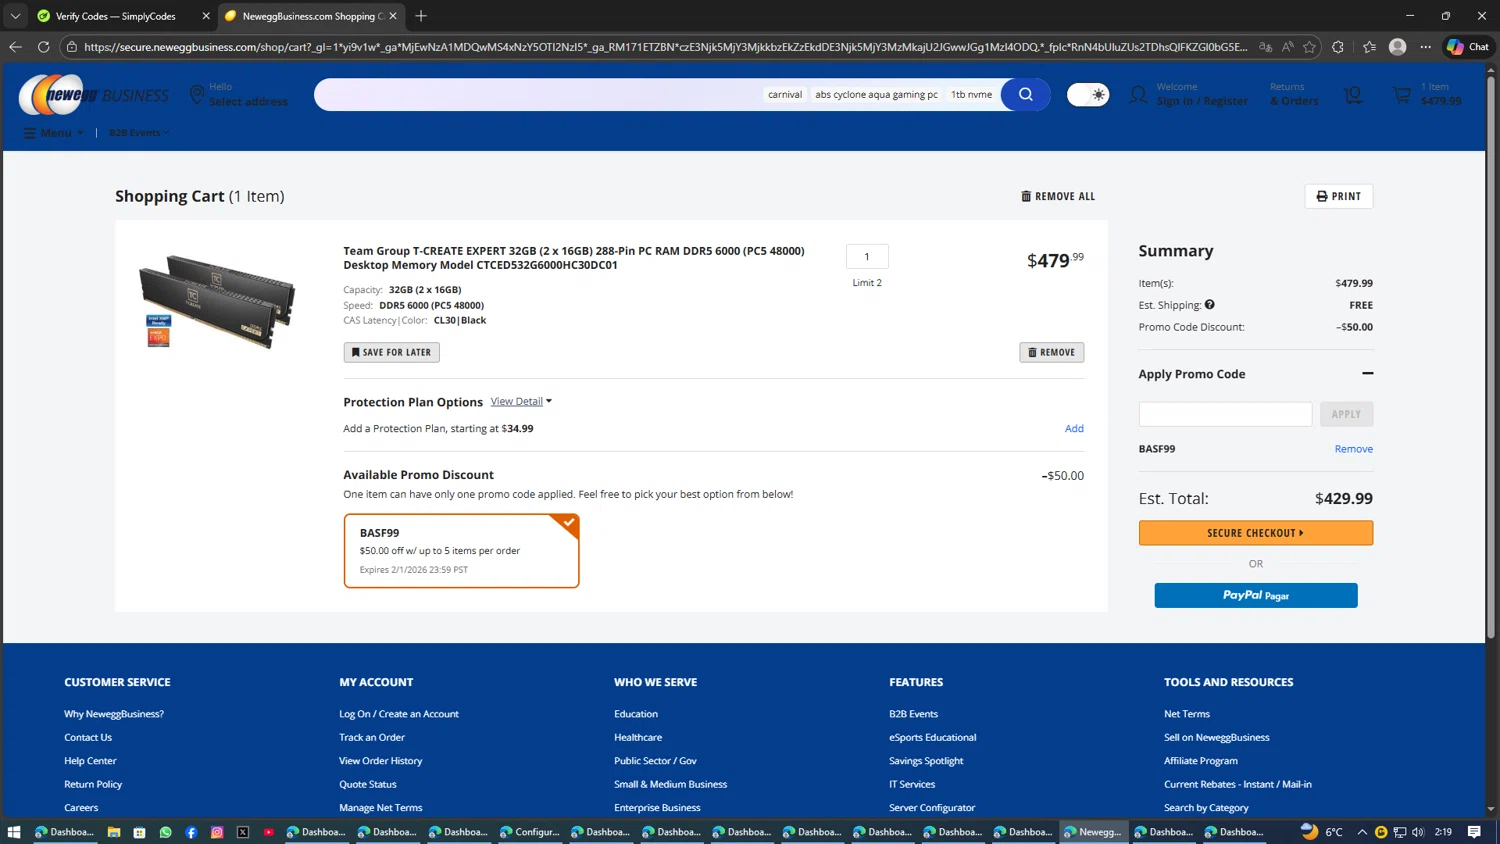Image resolution: width=1500 pixels, height=844 pixels.
Task: Click the PRINT button
Action: (1338, 196)
